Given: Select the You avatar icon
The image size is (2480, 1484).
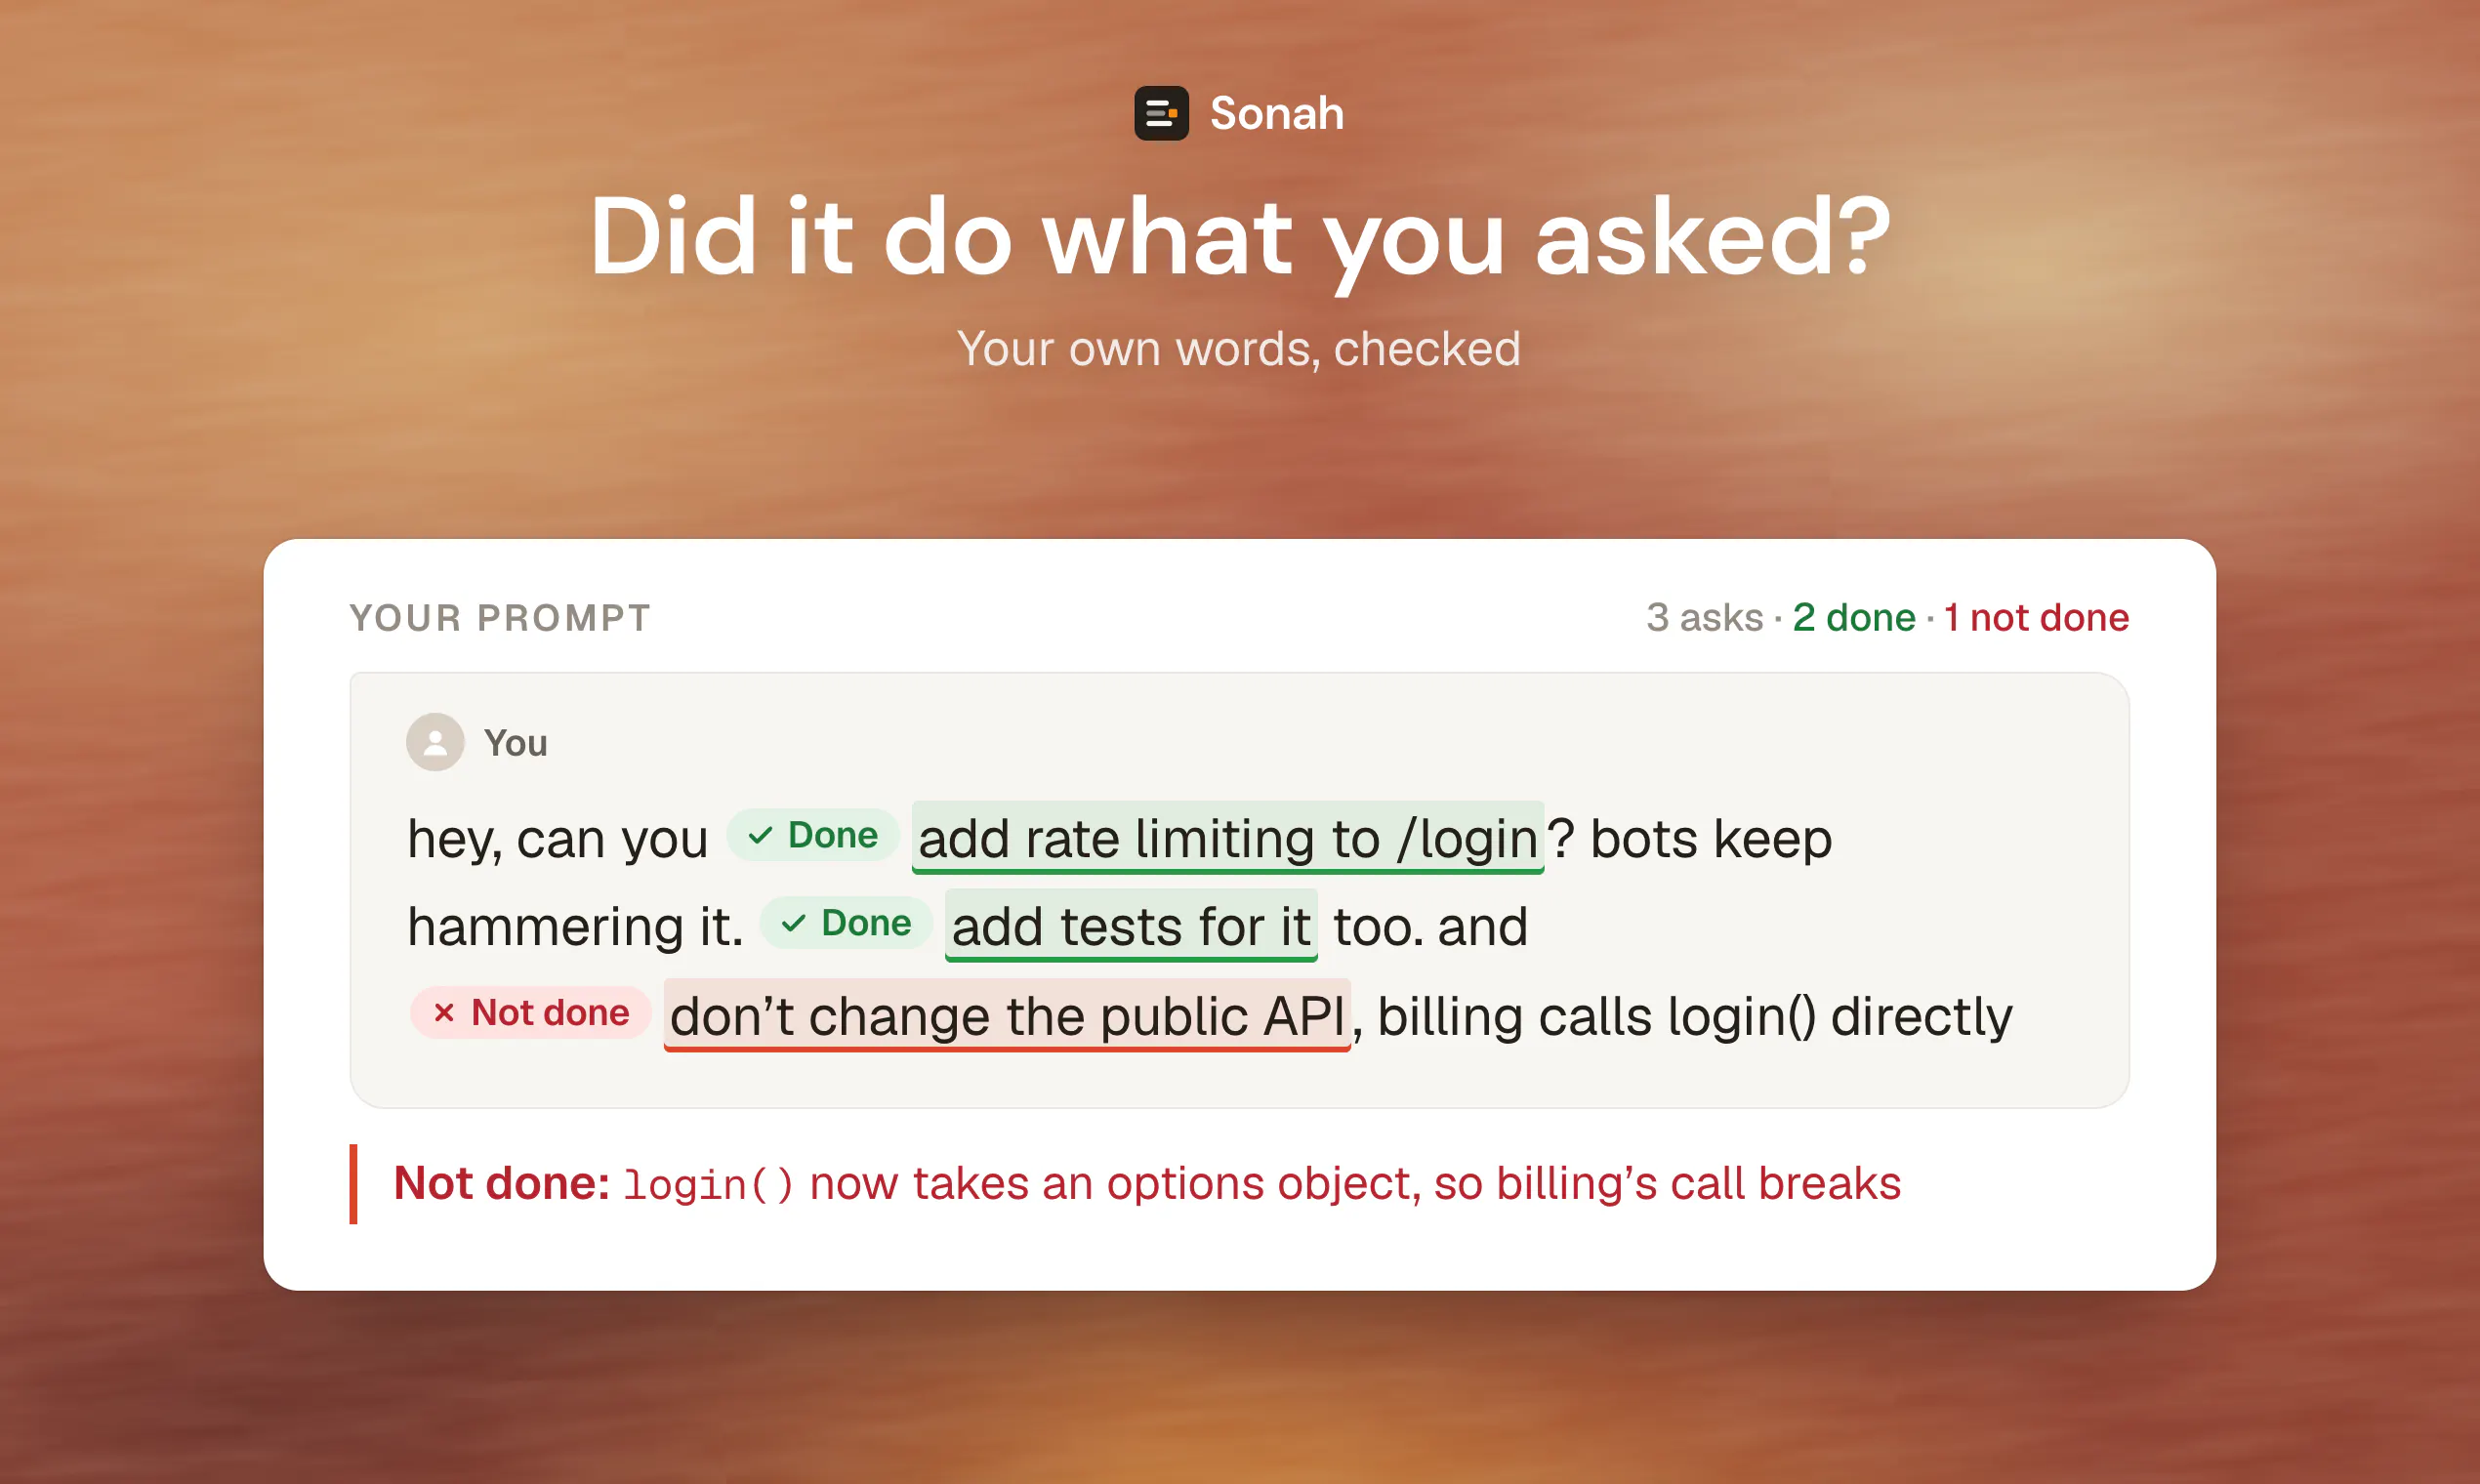Looking at the screenshot, I should (435, 742).
